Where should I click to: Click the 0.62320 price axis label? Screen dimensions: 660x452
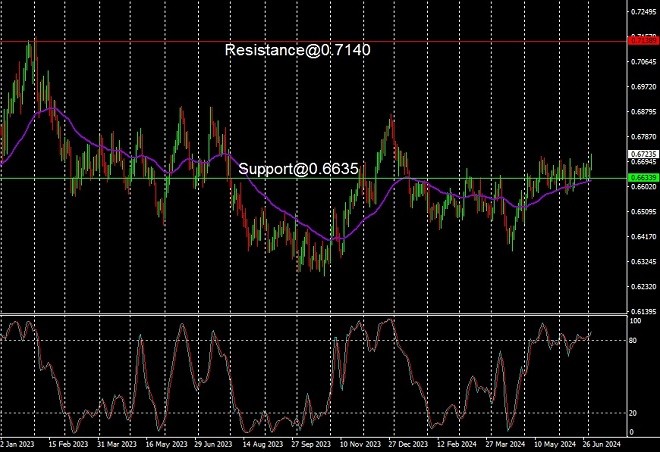click(644, 287)
